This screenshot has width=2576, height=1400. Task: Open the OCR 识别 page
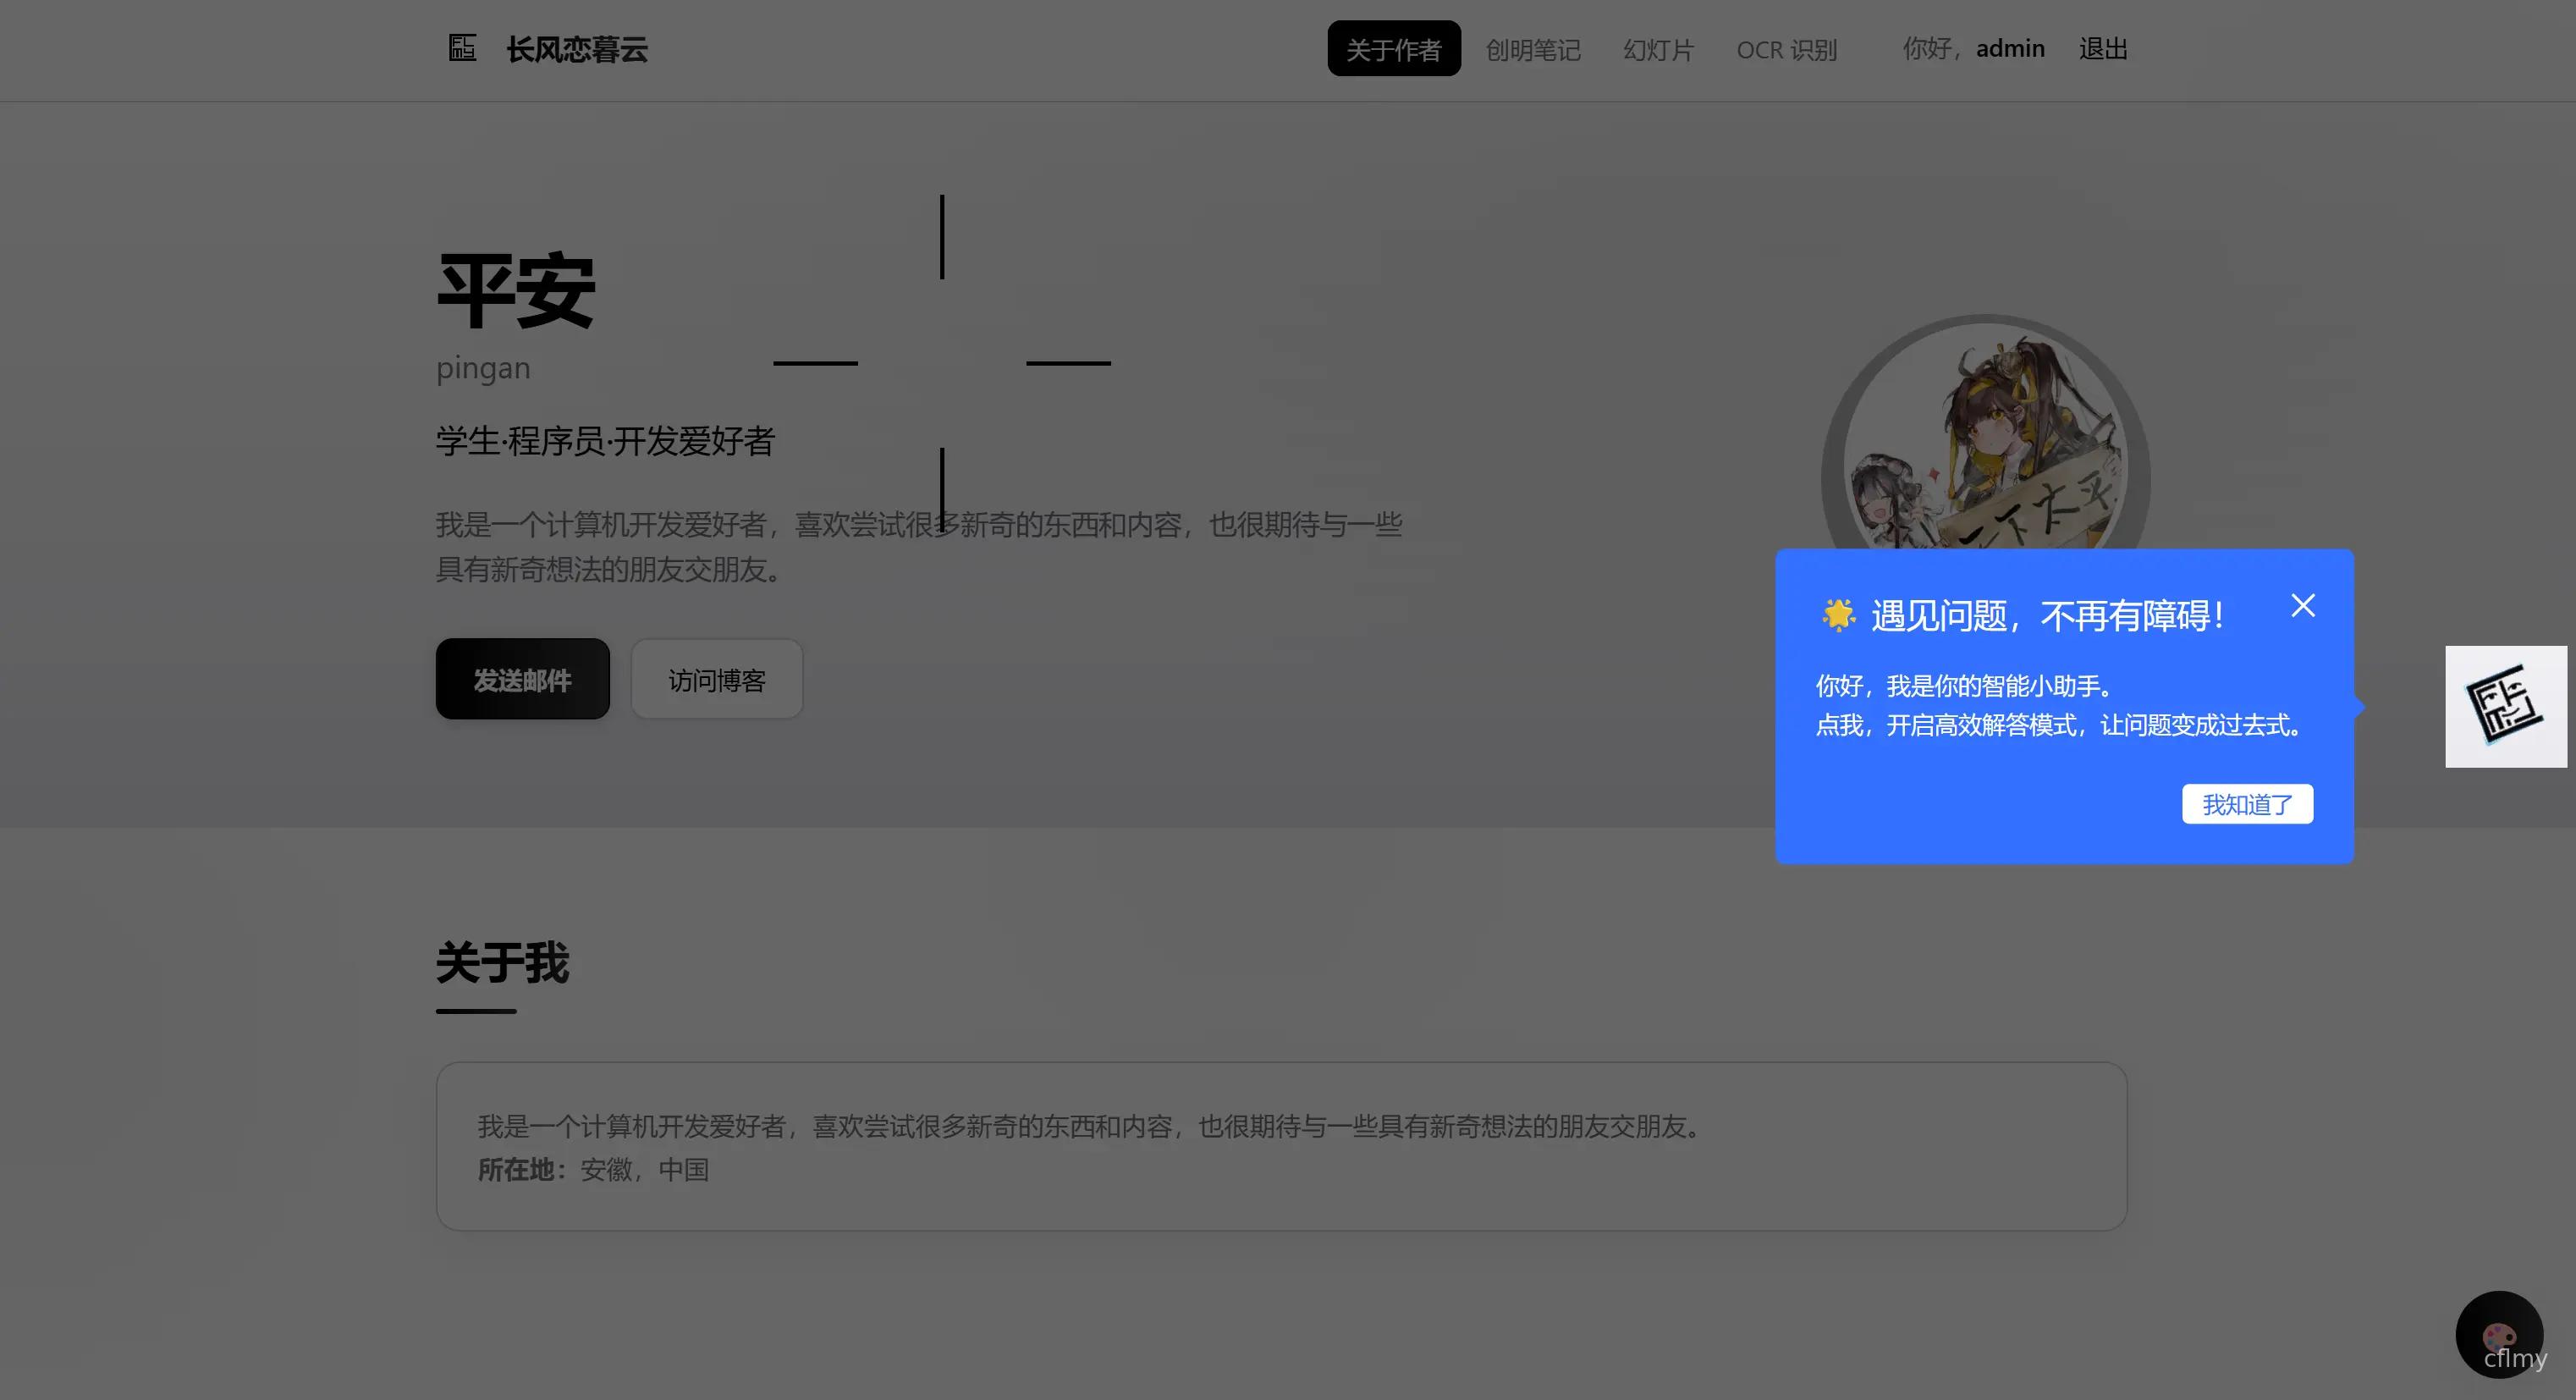(x=1787, y=49)
